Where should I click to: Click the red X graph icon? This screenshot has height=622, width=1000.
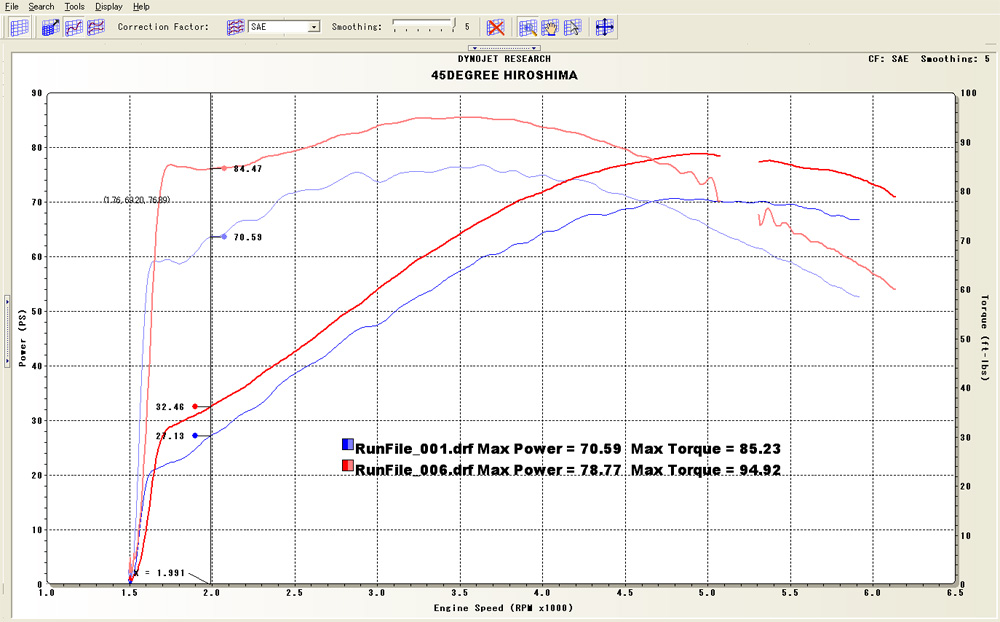[495, 27]
